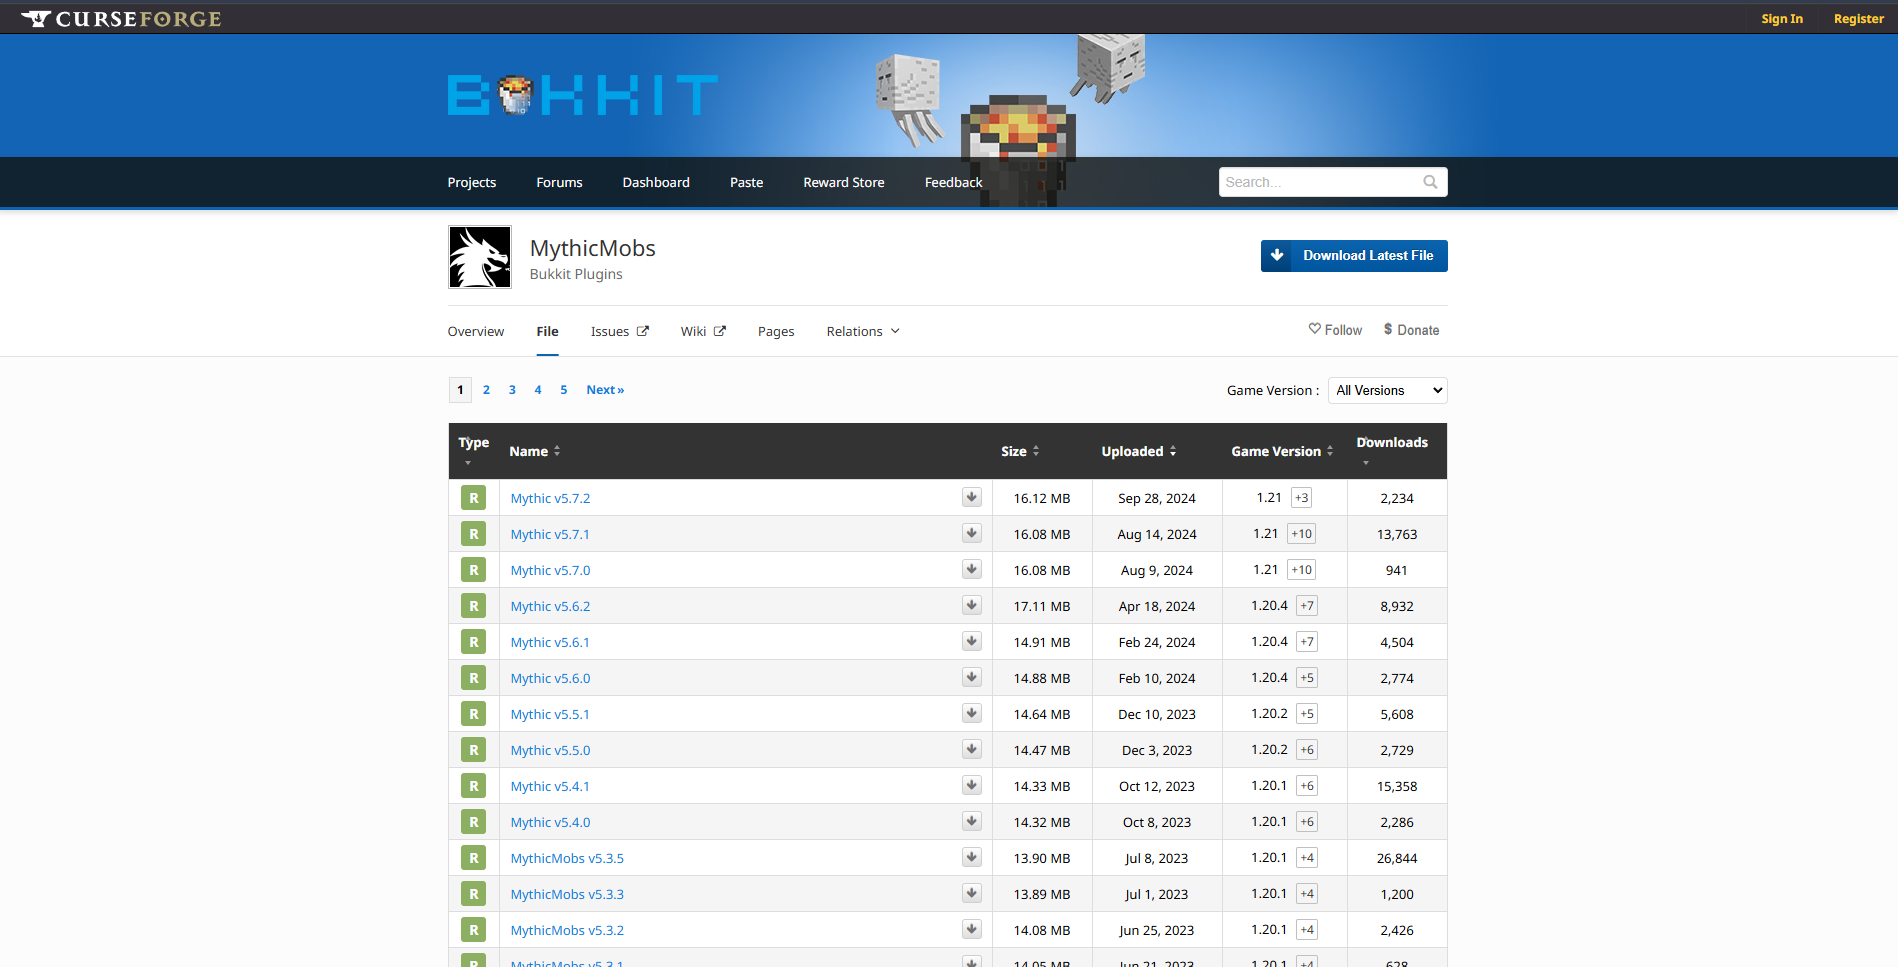Switch to the Overview tab

pos(476,331)
